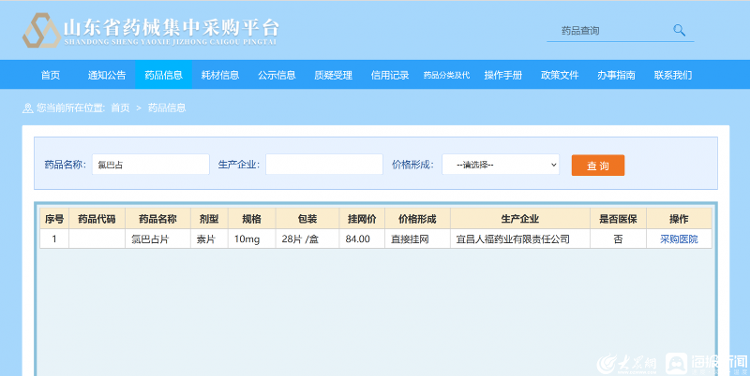This screenshot has height=376, width=750.
Task: Open the 公示信息 tab
Action: tap(276, 75)
